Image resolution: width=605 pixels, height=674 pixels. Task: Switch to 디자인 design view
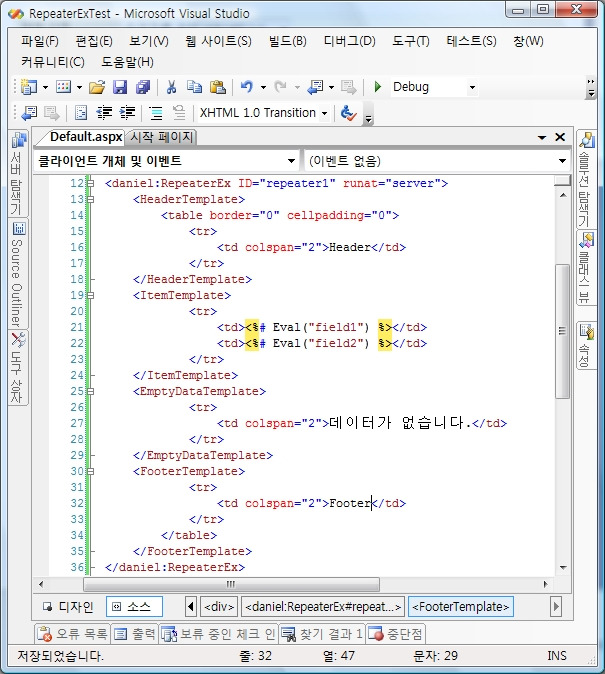[x=68, y=607]
